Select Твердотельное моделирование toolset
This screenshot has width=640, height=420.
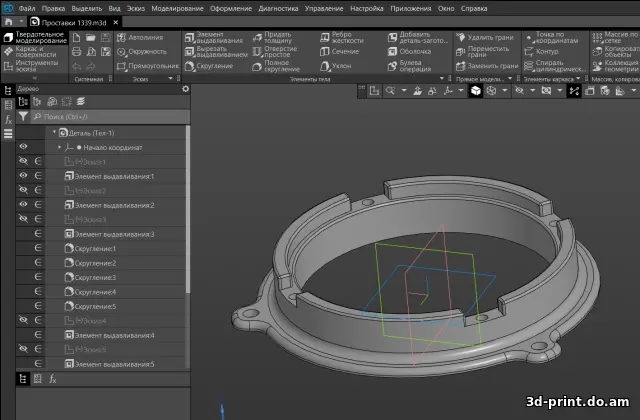[x=36, y=38]
